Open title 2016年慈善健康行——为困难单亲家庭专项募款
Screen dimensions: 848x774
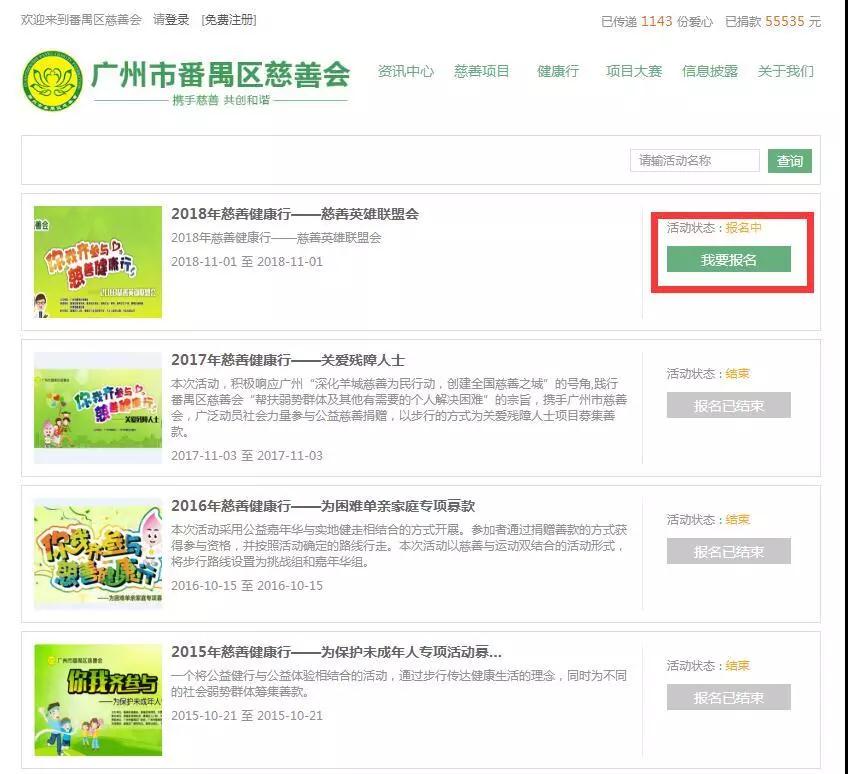point(323,506)
